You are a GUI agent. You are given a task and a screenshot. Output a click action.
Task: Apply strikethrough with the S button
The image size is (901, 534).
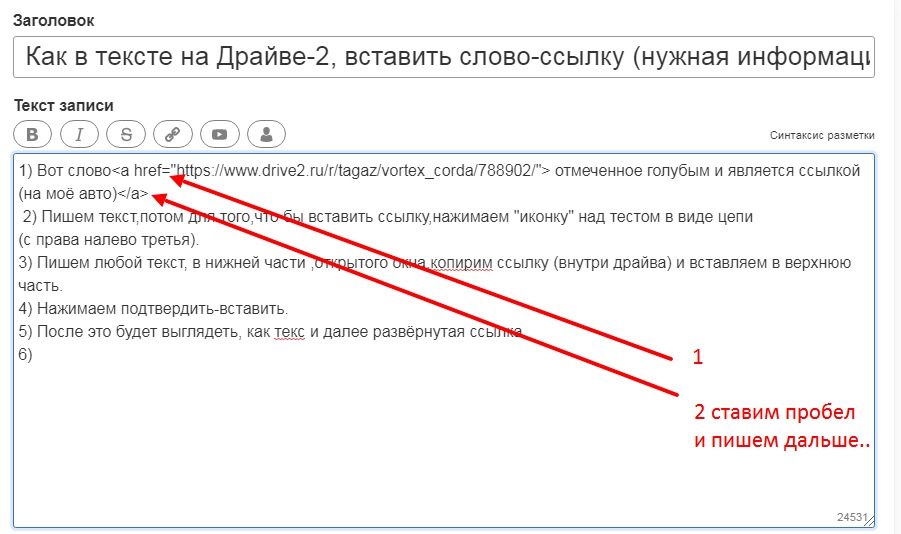126,135
